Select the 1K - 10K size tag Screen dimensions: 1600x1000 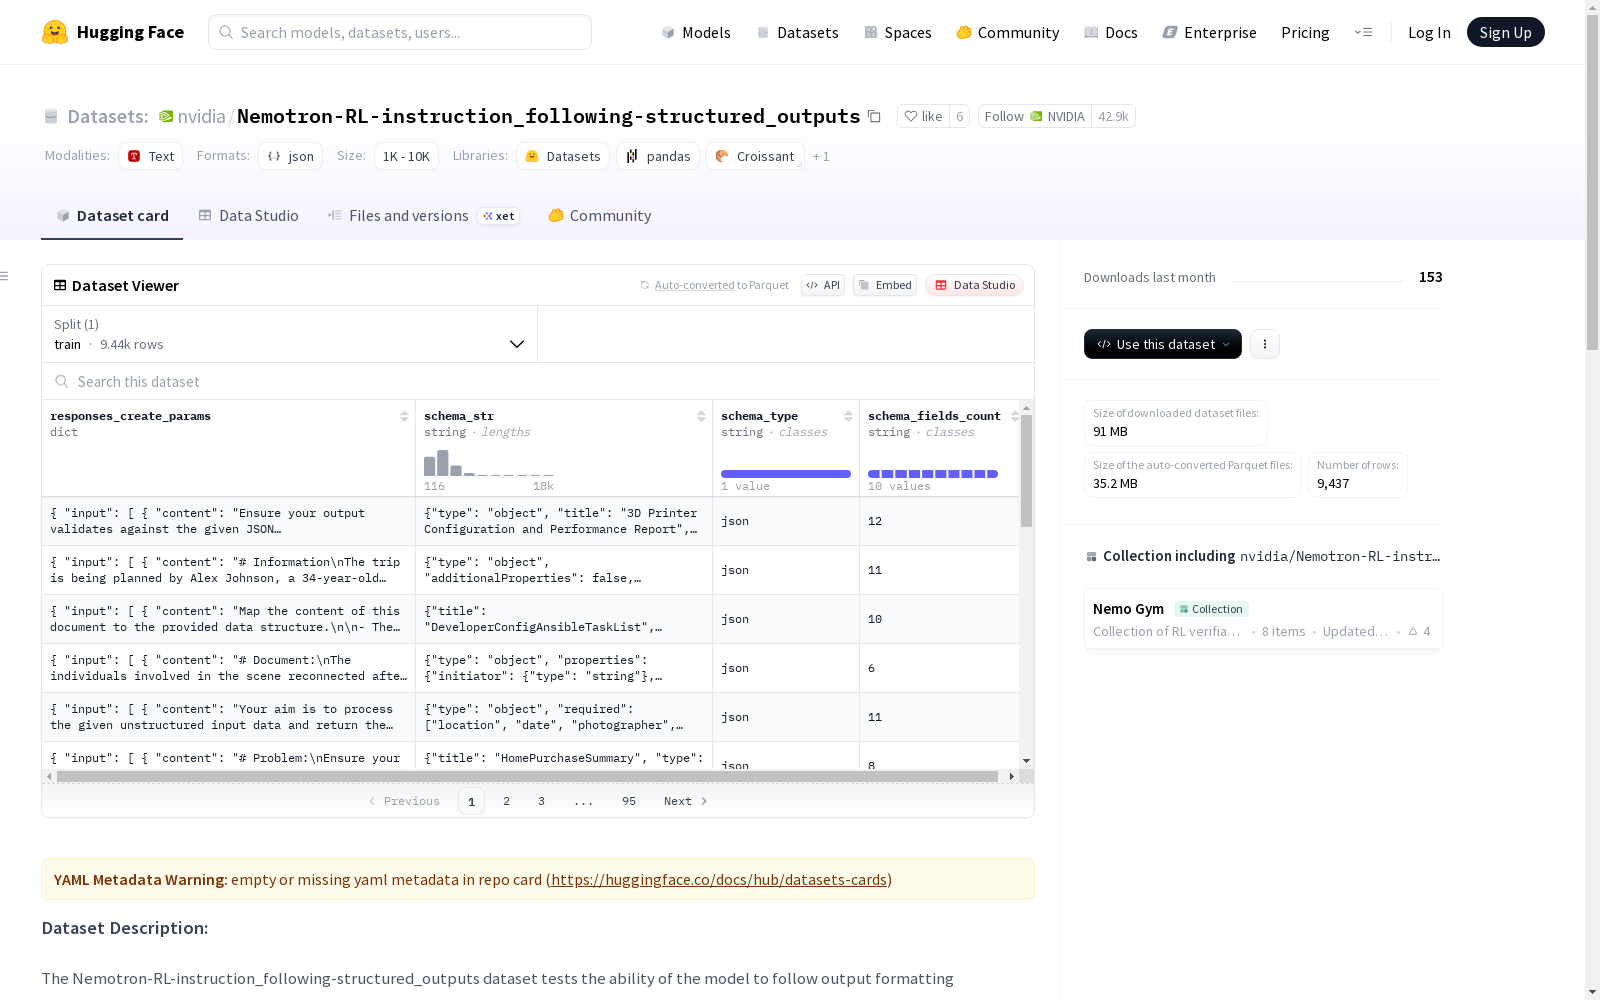(x=406, y=156)
